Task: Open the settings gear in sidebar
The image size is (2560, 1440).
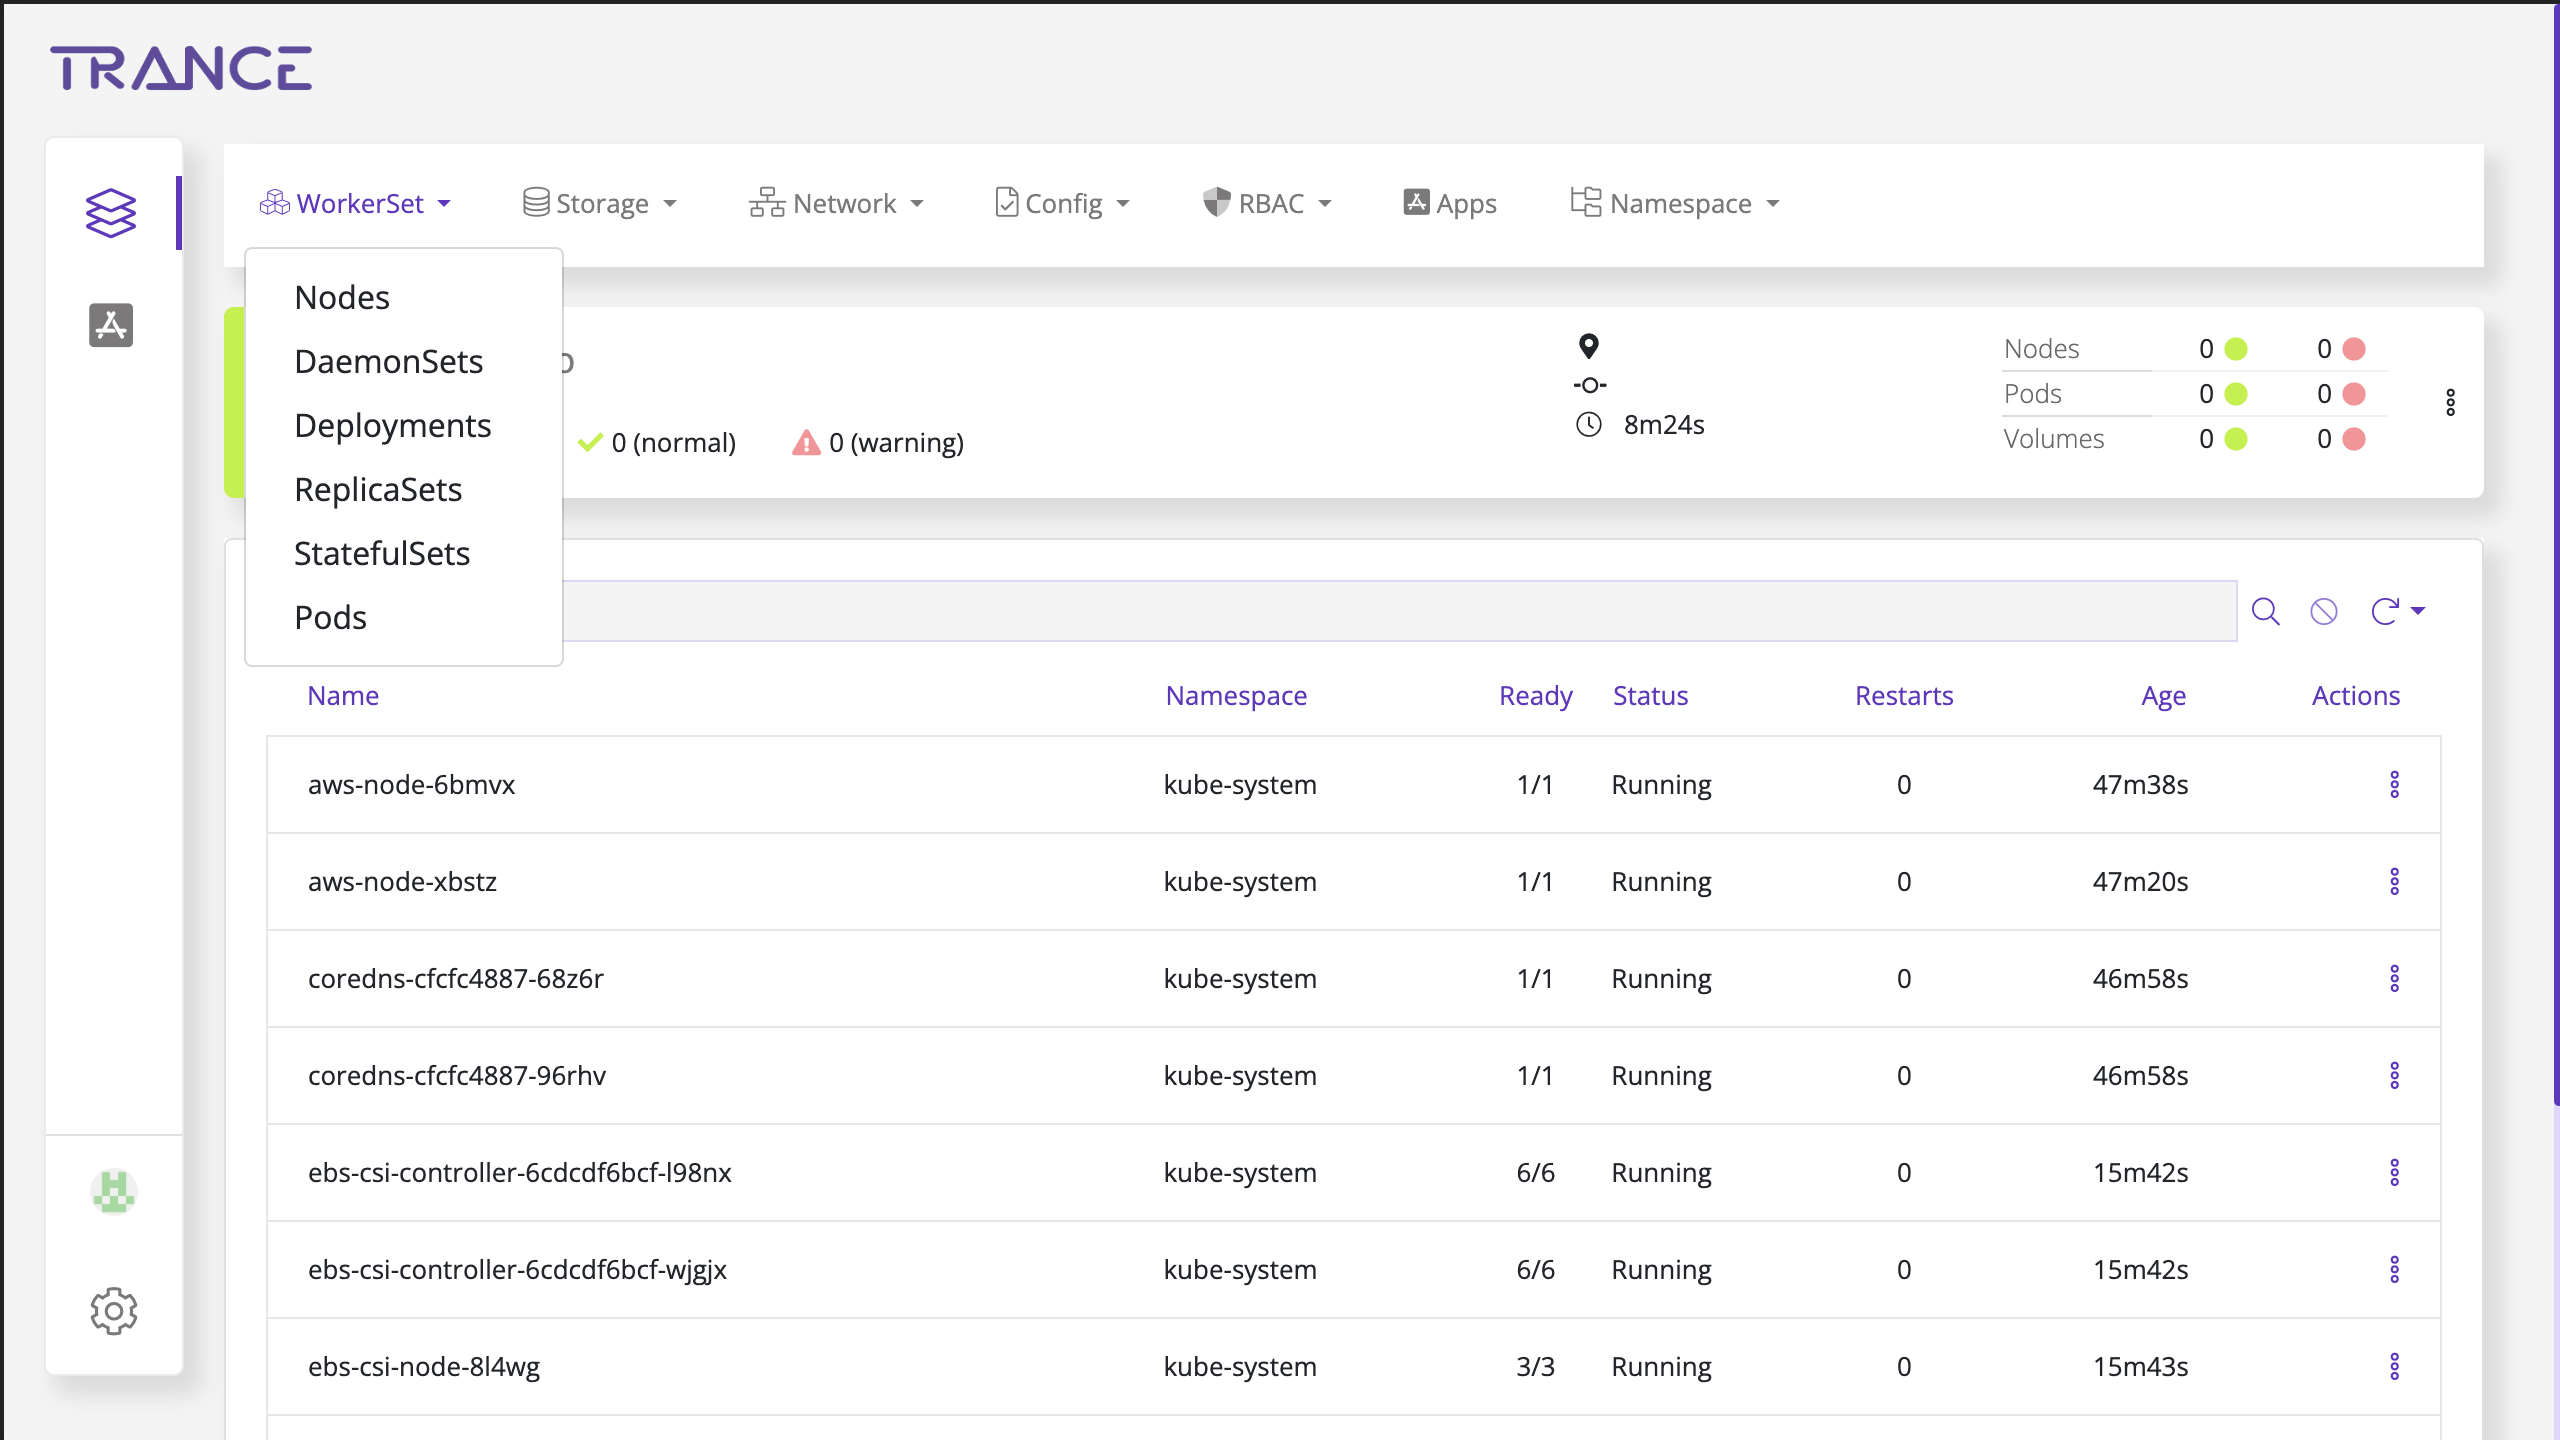Action: click(113, 1310)
